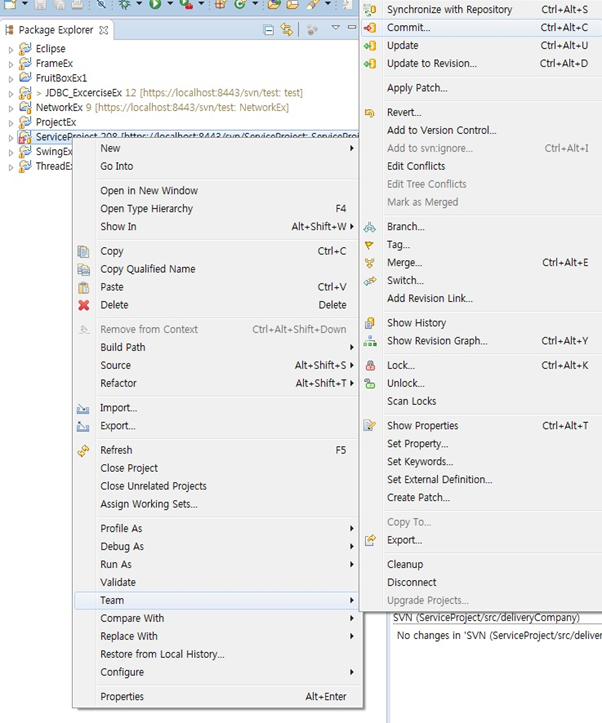Expand the Eclipse project node

click(x=11, y=49)
